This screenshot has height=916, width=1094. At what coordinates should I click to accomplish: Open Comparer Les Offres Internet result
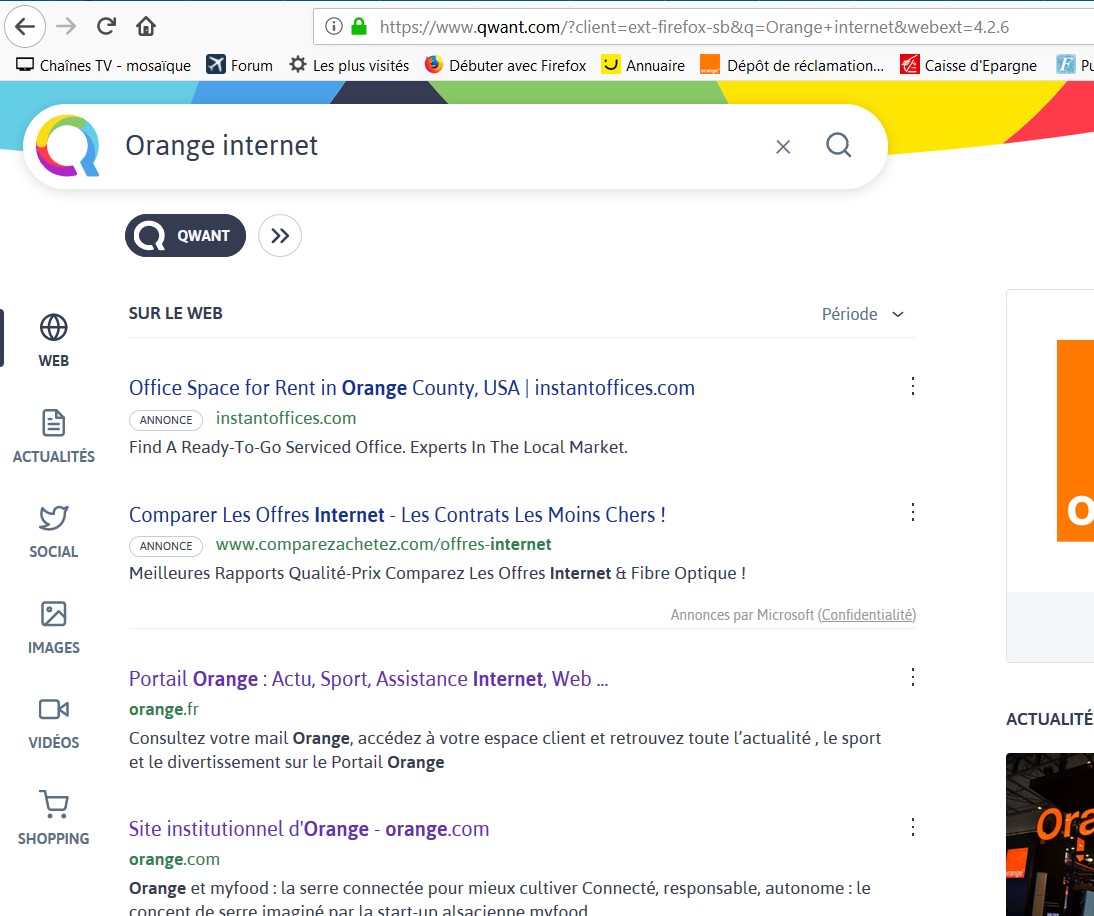coord(397,515)
